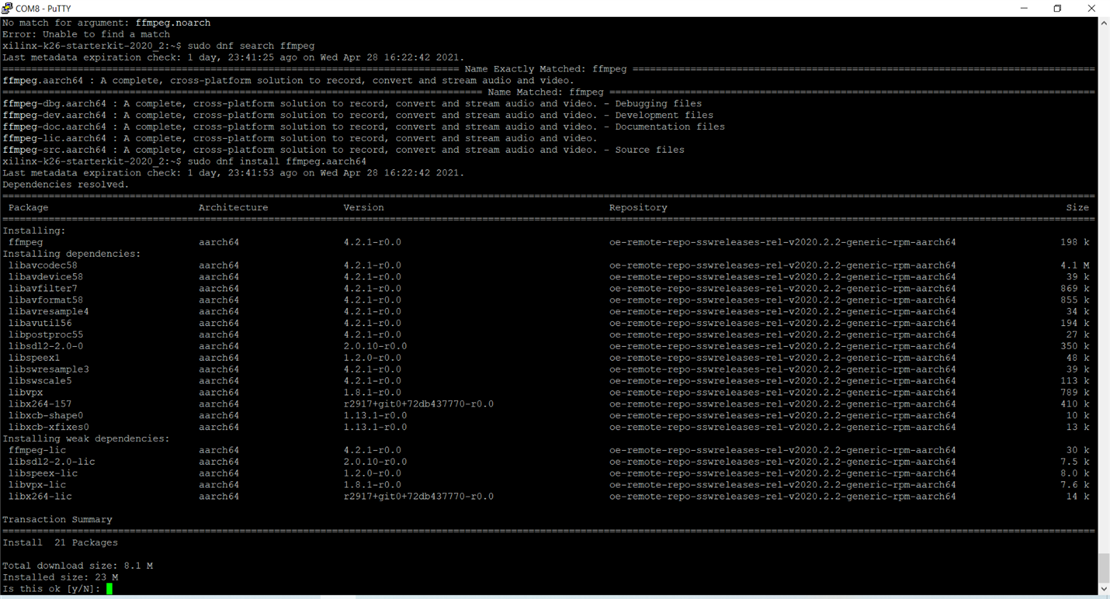Click the 'libavfilter7' package name
The width and height of the screenshot is (1110, 599).
point(43,288)
